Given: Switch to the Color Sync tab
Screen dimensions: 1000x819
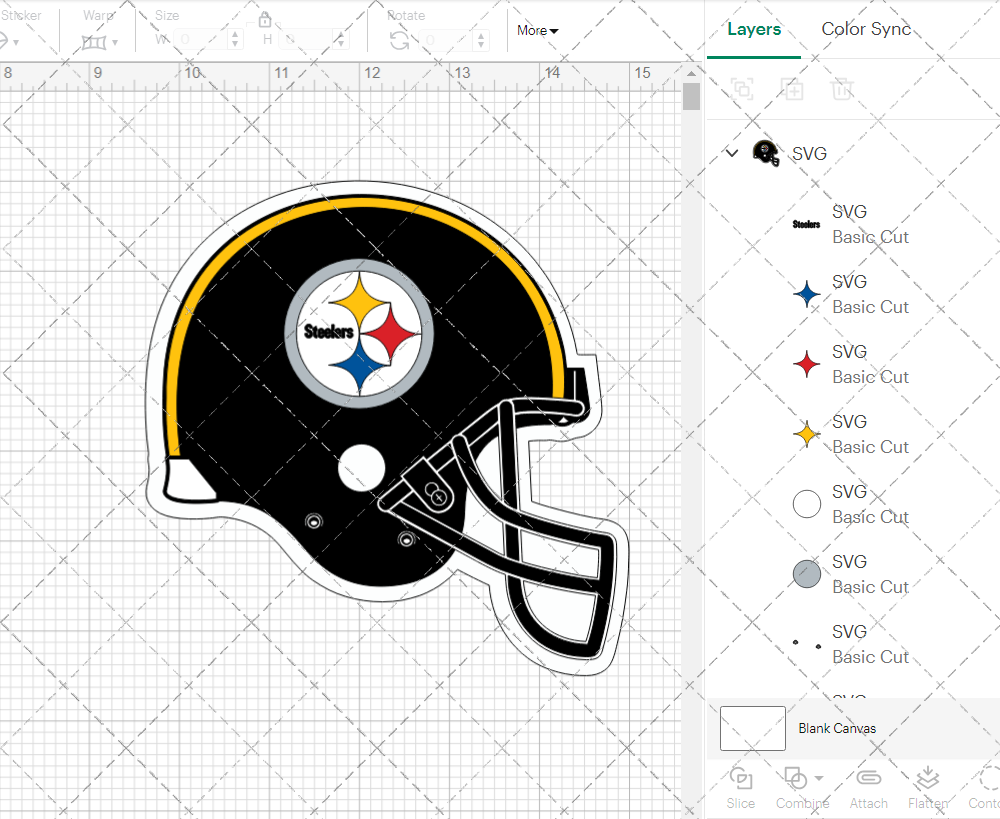Looking at the screenshot, I should coord(866,29).
